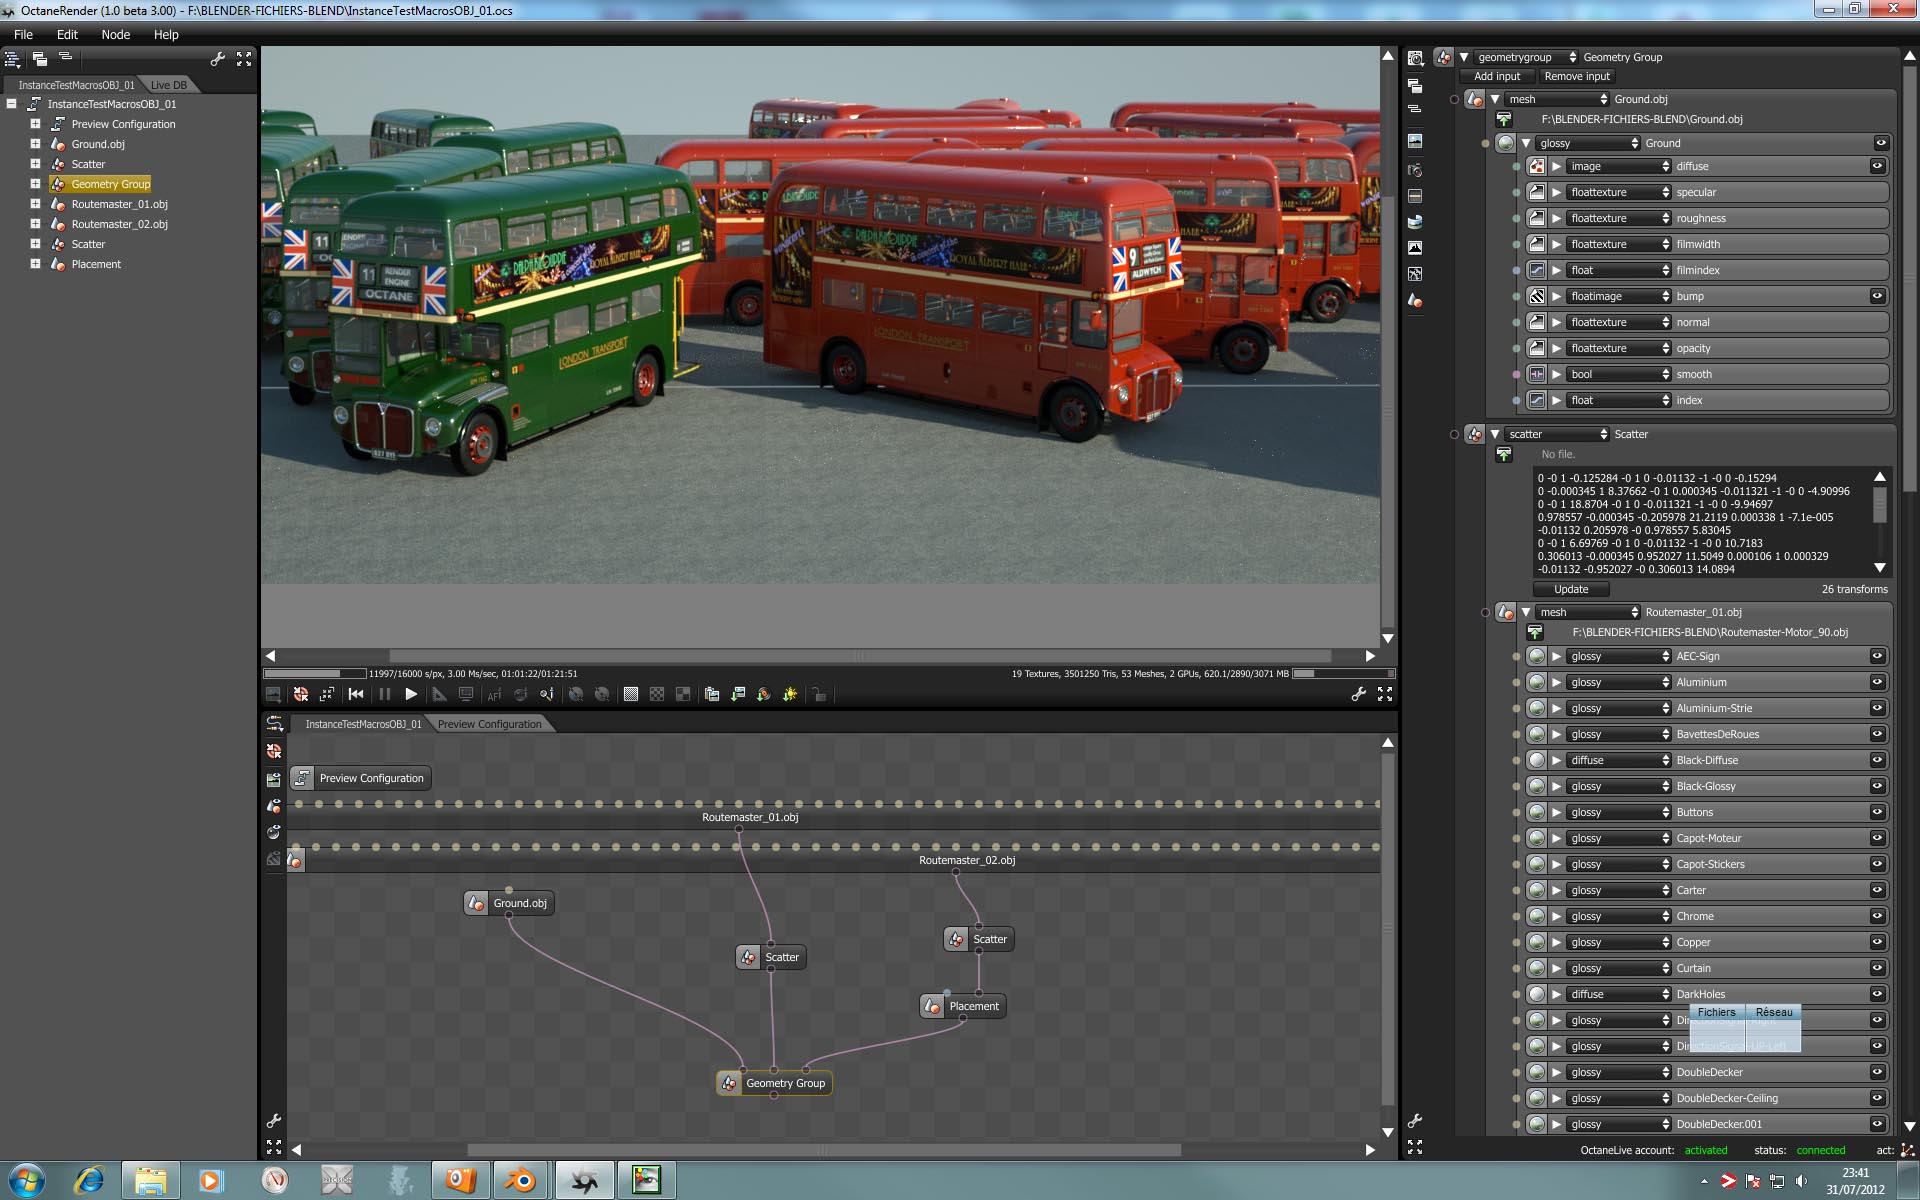The width and height of the screenshot is (1920, 1200).
Task: Expand the diffuse image input triangle
Action: pyautogui.click(x=1557, y=166)
